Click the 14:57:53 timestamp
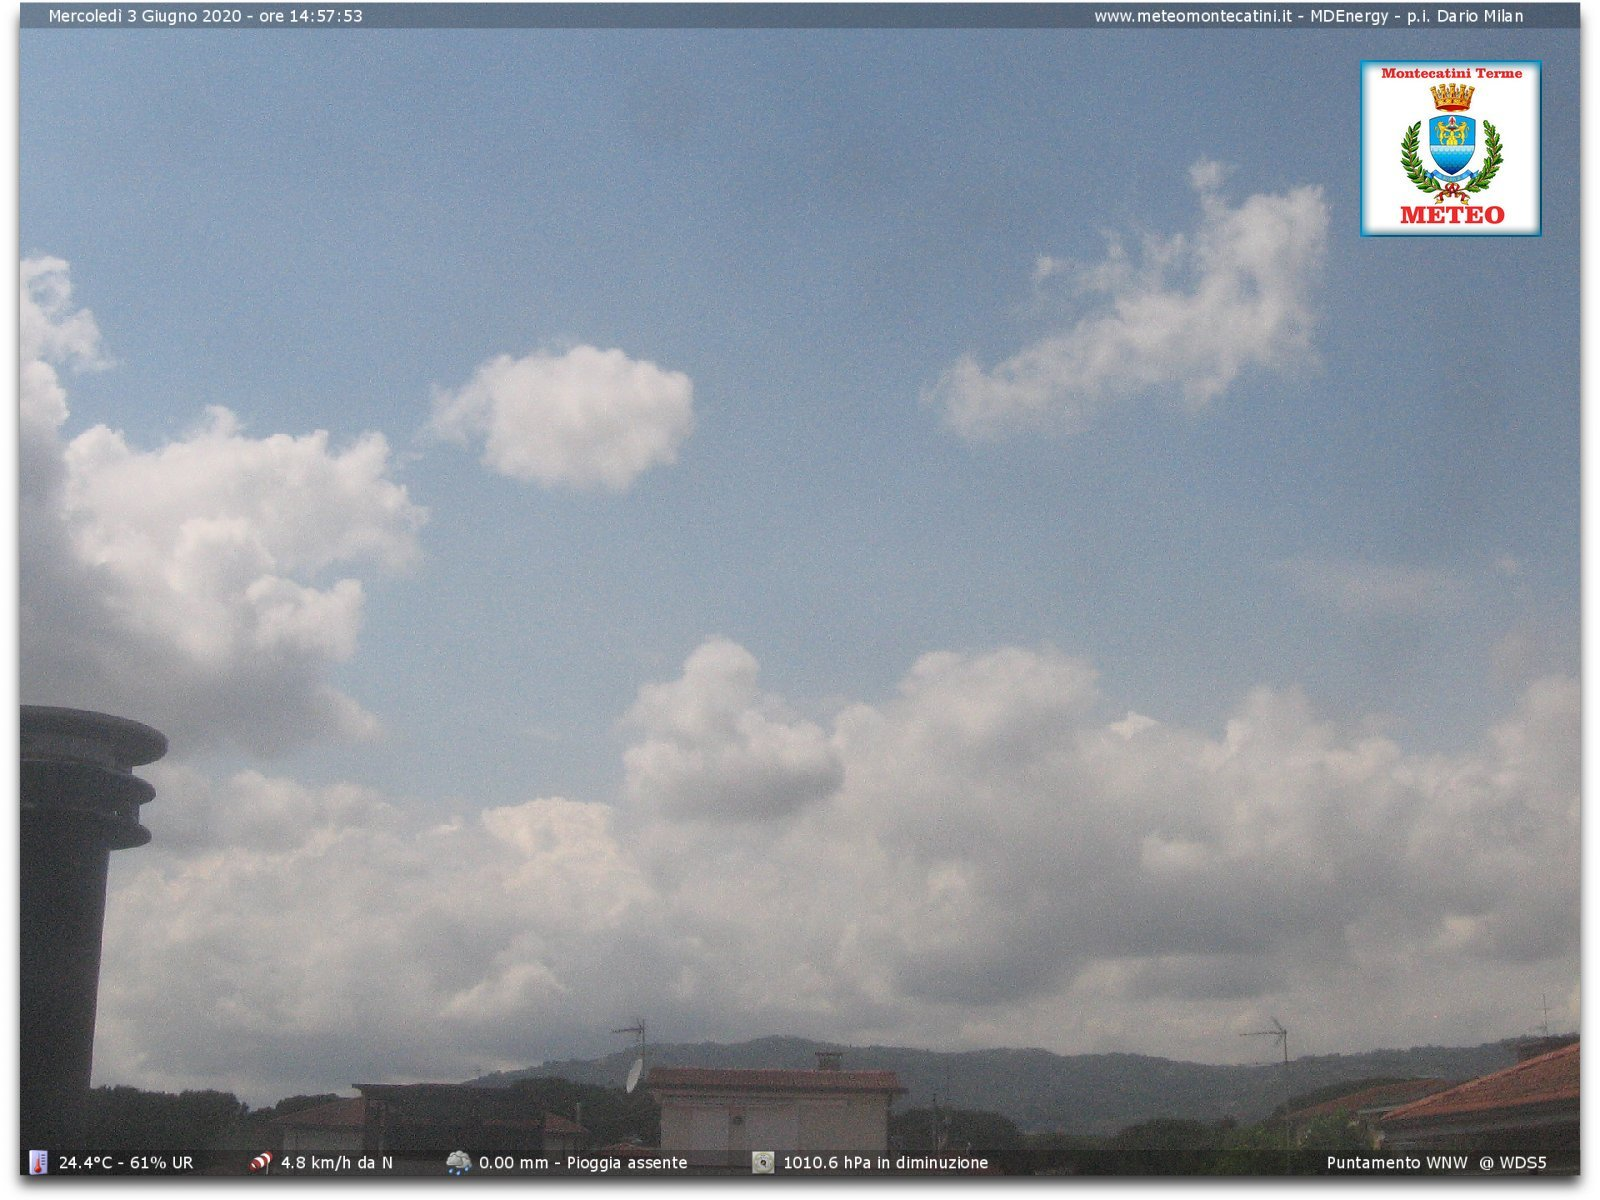Screen dimensions: 1600x1200 point(326,16)
